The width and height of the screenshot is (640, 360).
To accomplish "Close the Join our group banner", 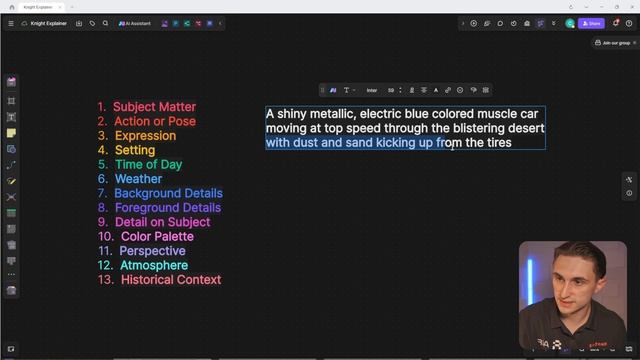I will pos(634,43).
